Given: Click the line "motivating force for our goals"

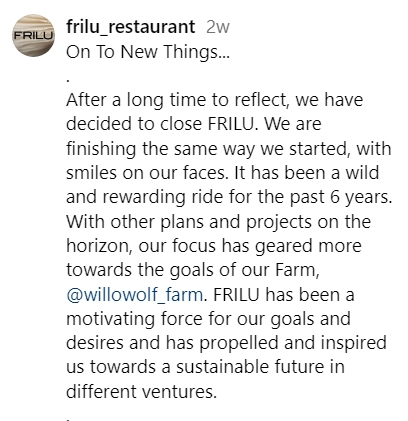Looking at the screenshot, I should [x=208, y=319].
